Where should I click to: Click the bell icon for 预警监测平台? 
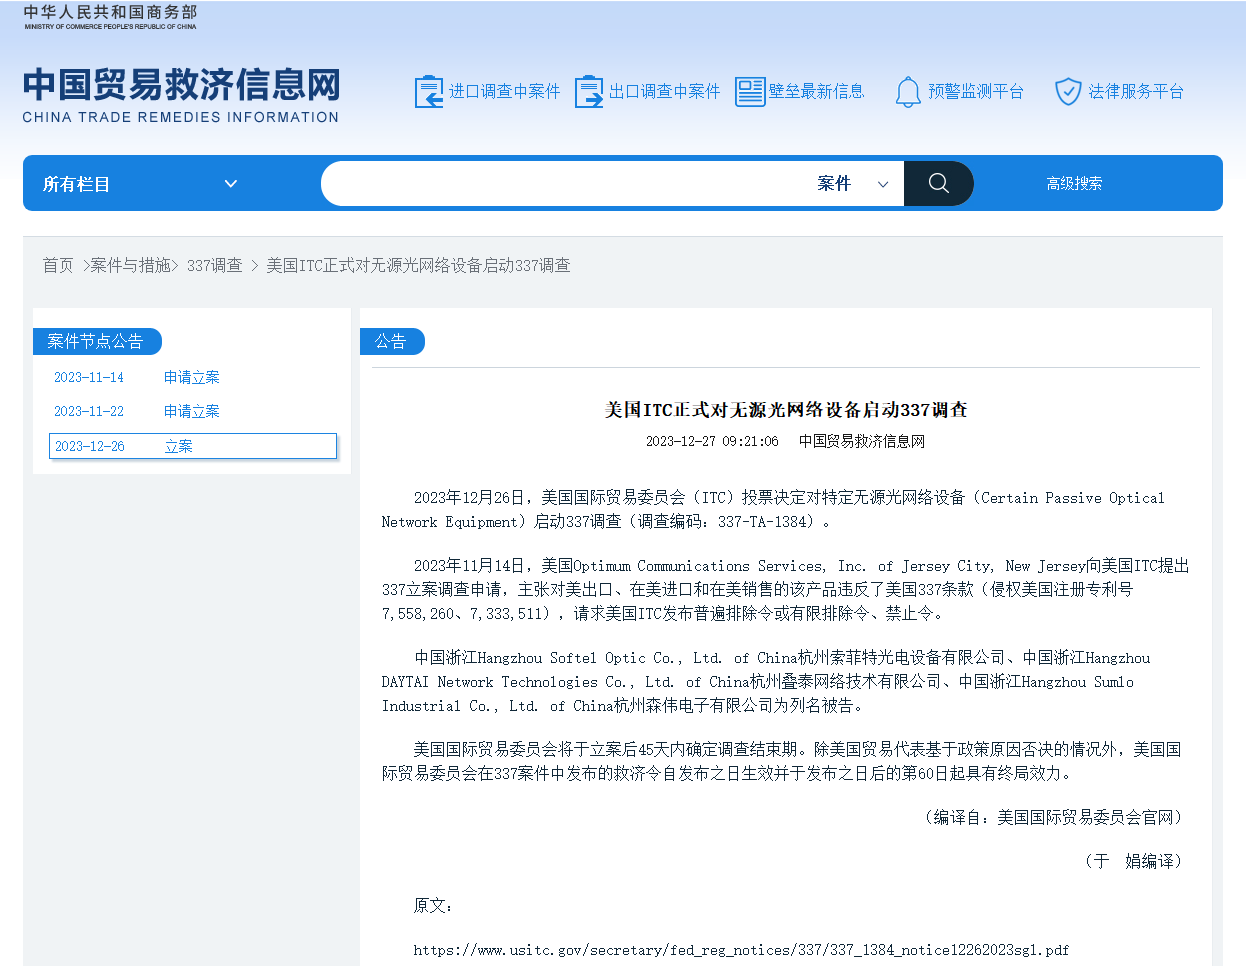(x=907, y=91)
